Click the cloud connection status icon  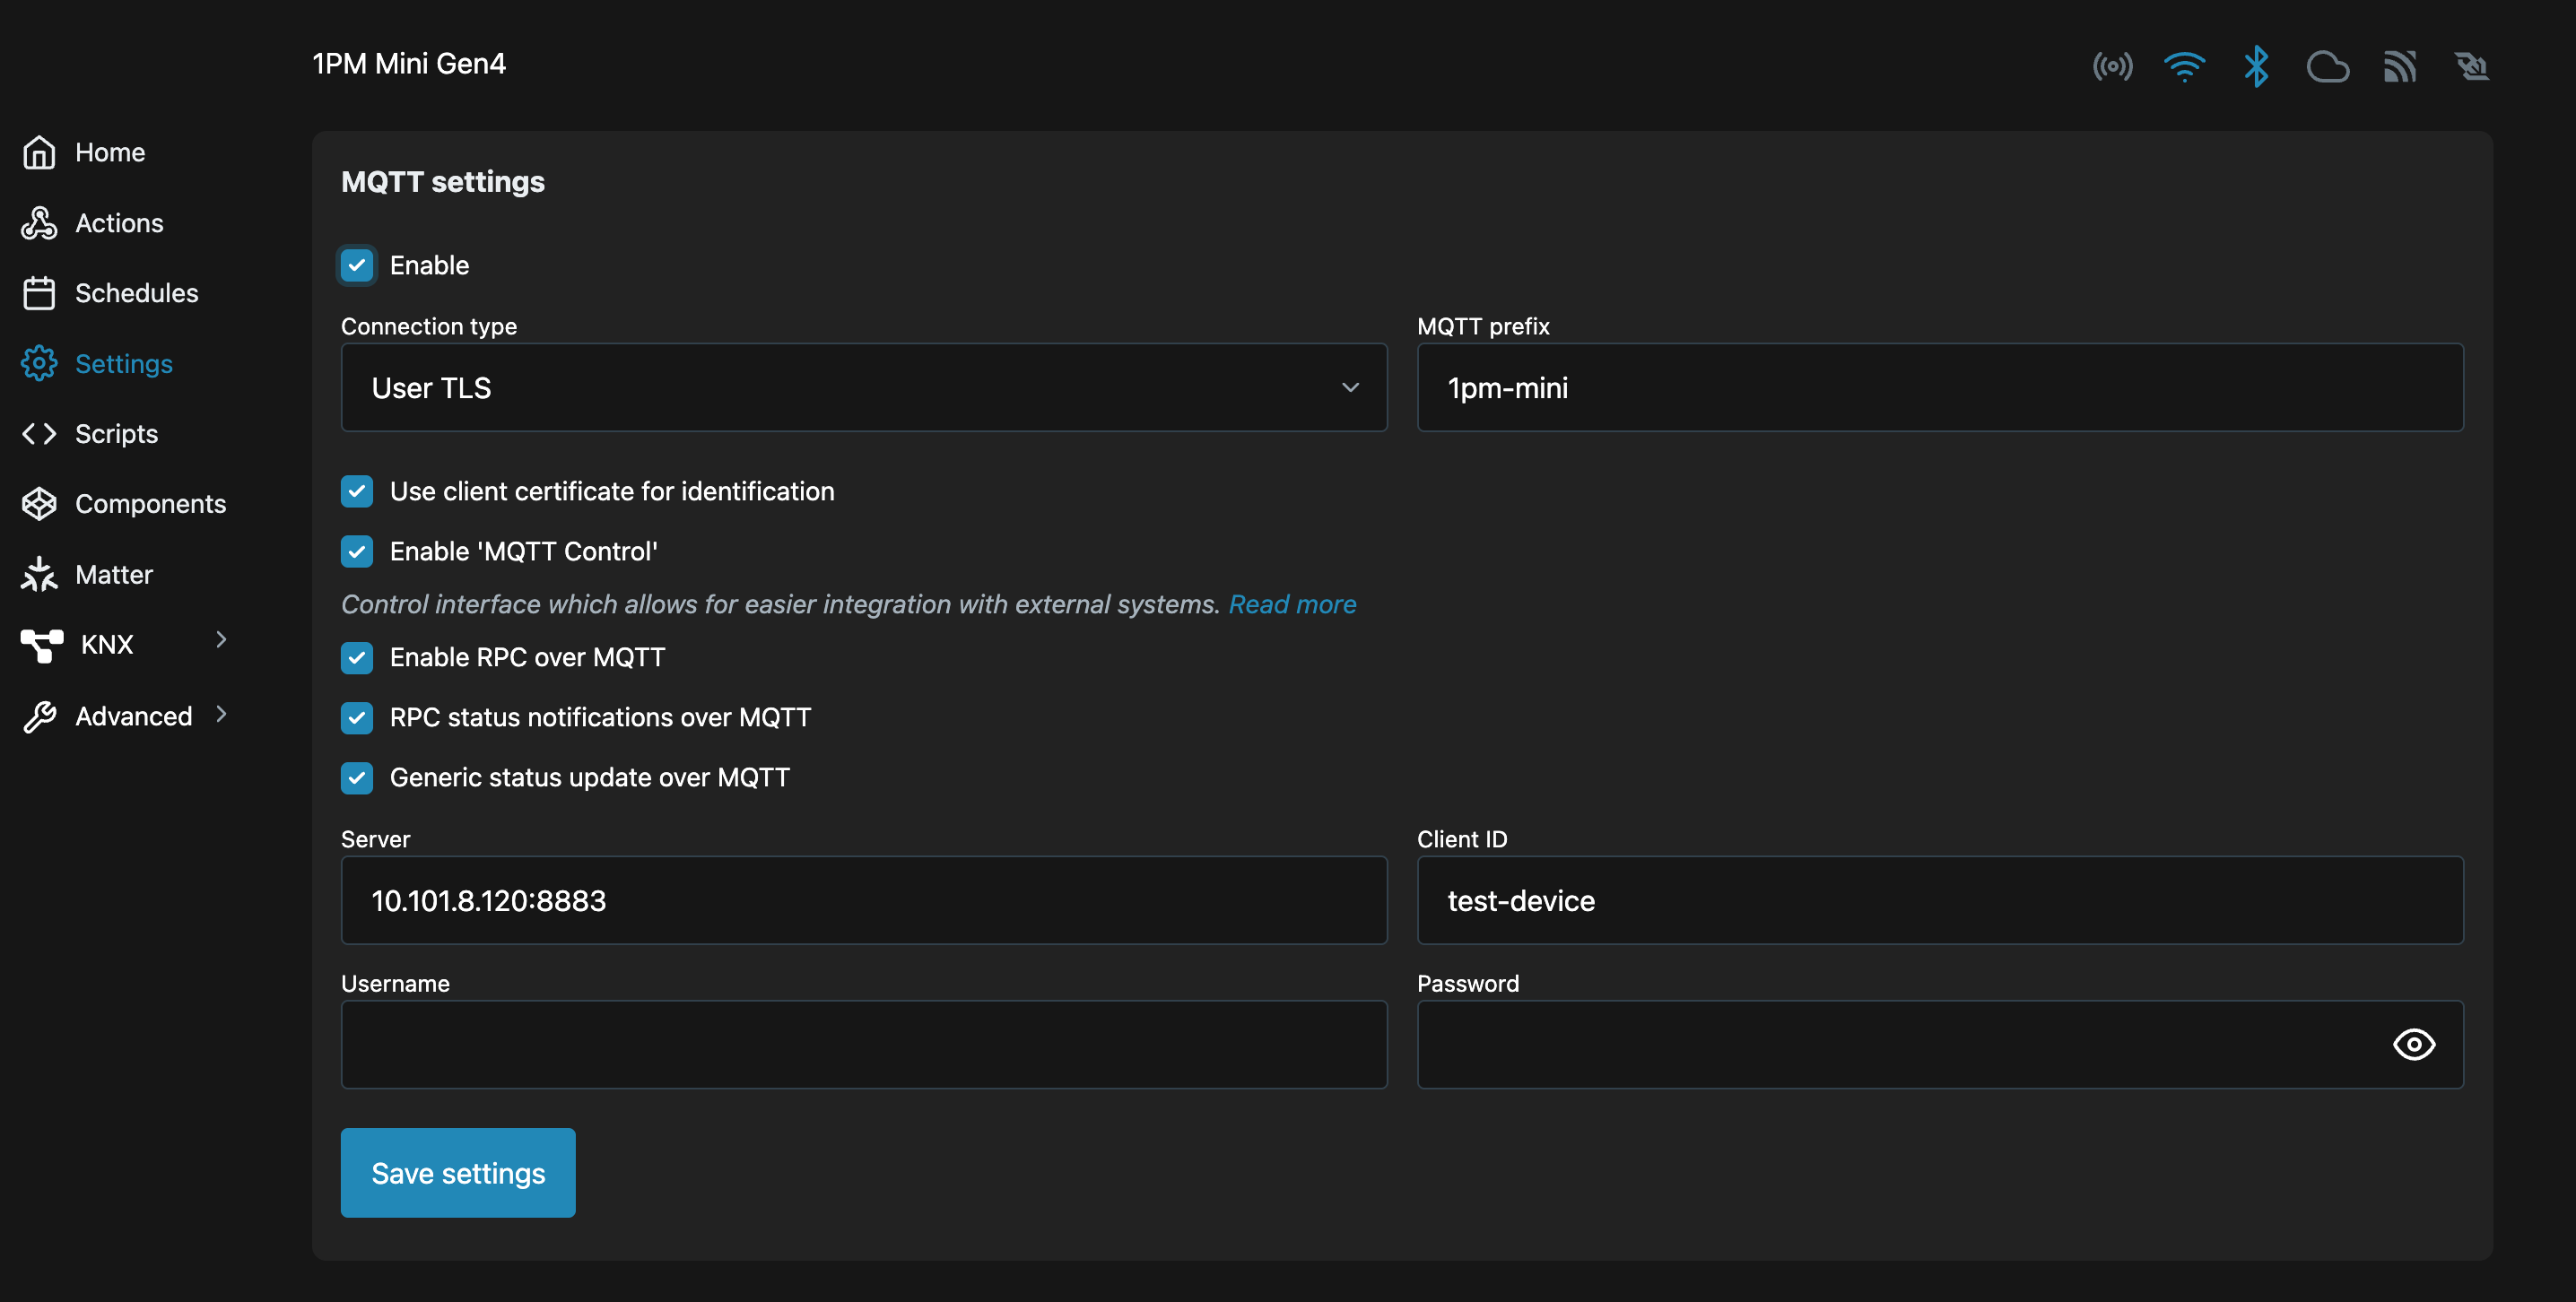coord(2329,66)
